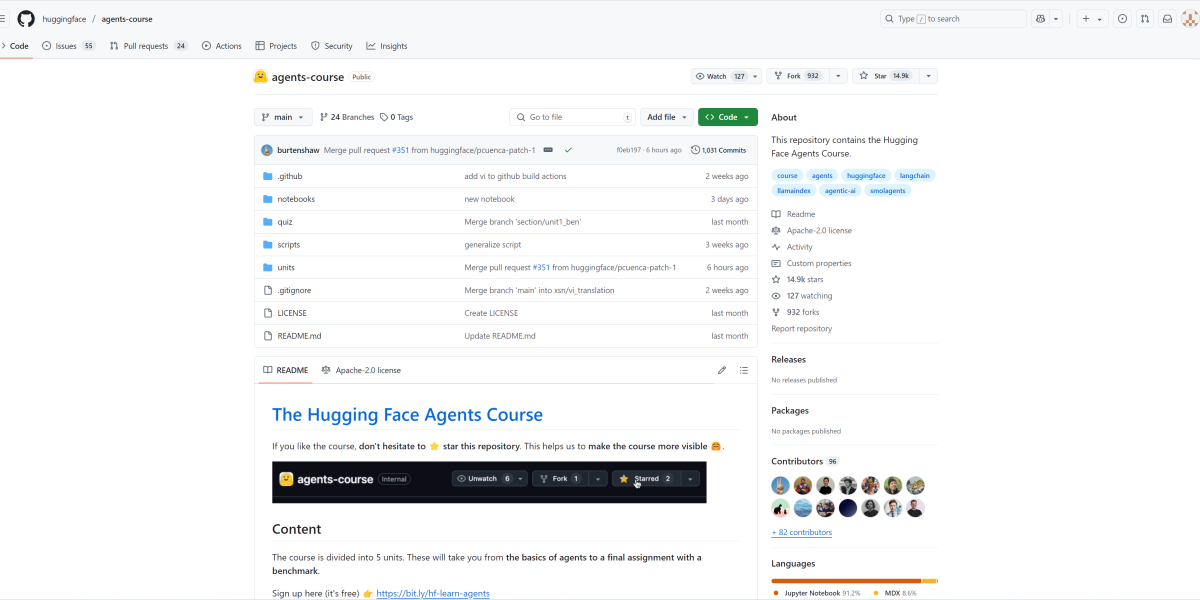Click the languages color bar

coord(854,581)
